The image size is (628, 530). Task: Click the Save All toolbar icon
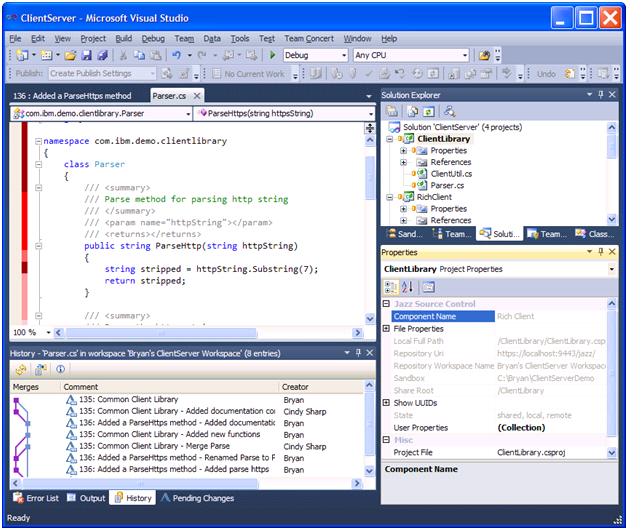[x=103, y=55]
